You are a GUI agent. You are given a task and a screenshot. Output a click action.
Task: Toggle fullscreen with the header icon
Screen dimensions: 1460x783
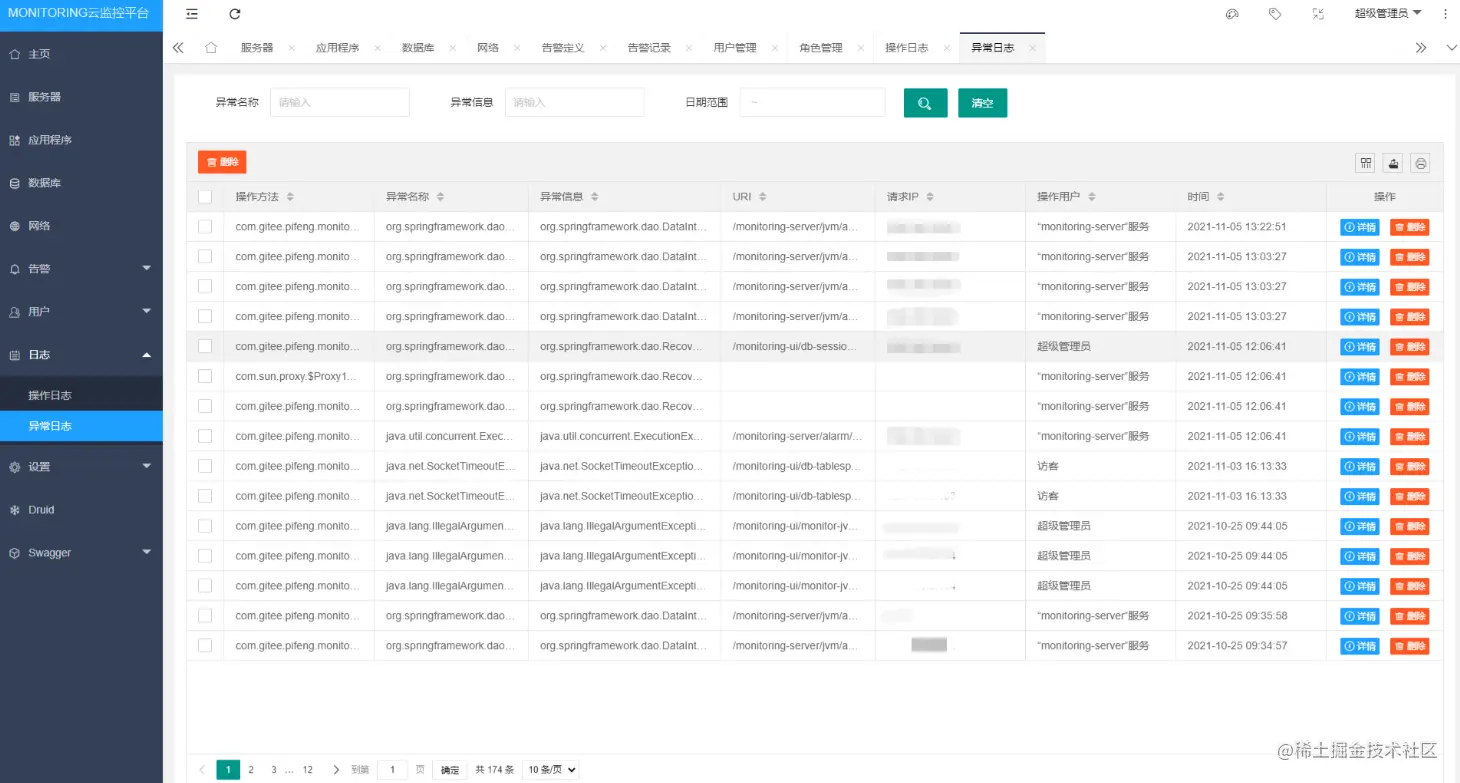tap(1318, 14)
